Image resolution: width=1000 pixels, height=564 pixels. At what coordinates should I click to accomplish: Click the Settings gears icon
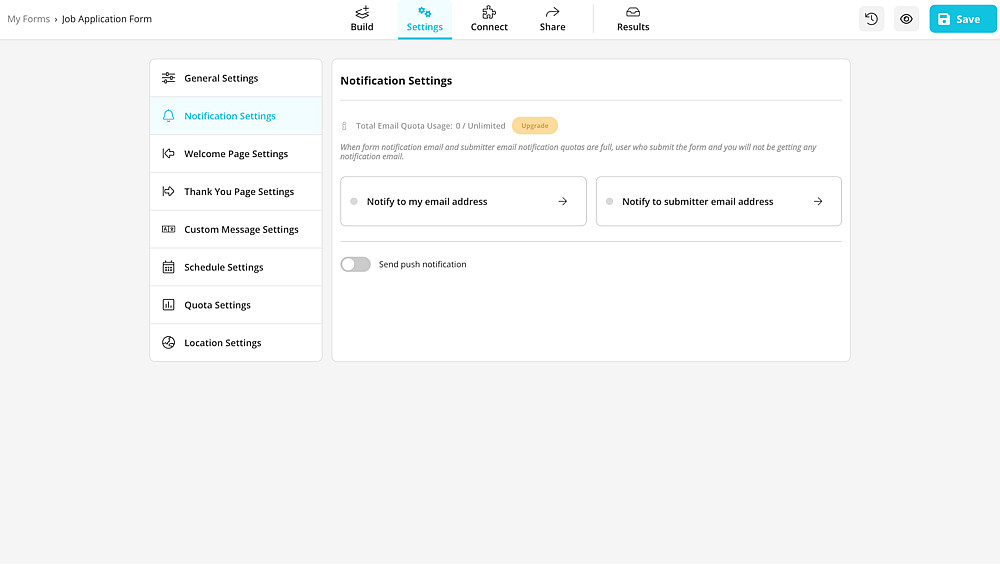[x=425, y=11]
